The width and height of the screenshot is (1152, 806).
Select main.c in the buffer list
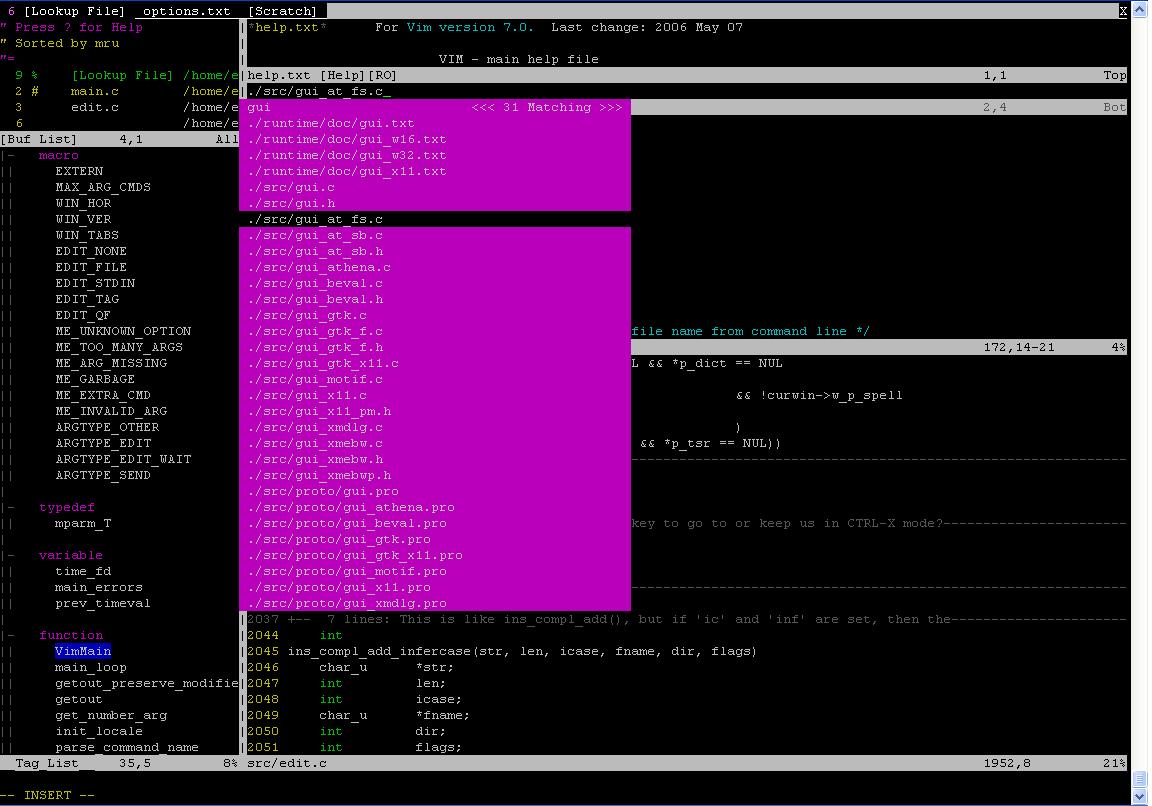click(x=95, y=91)
